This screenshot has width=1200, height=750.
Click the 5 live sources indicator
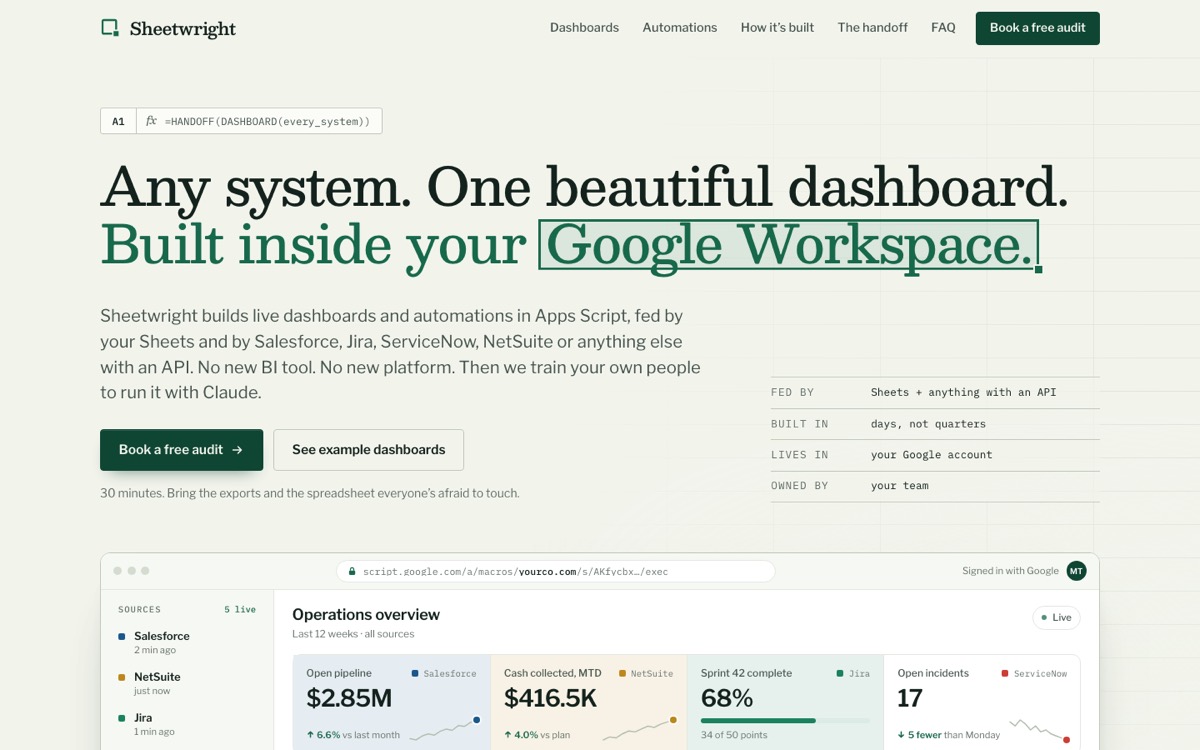pyautogui.click(x=240, y=609)
